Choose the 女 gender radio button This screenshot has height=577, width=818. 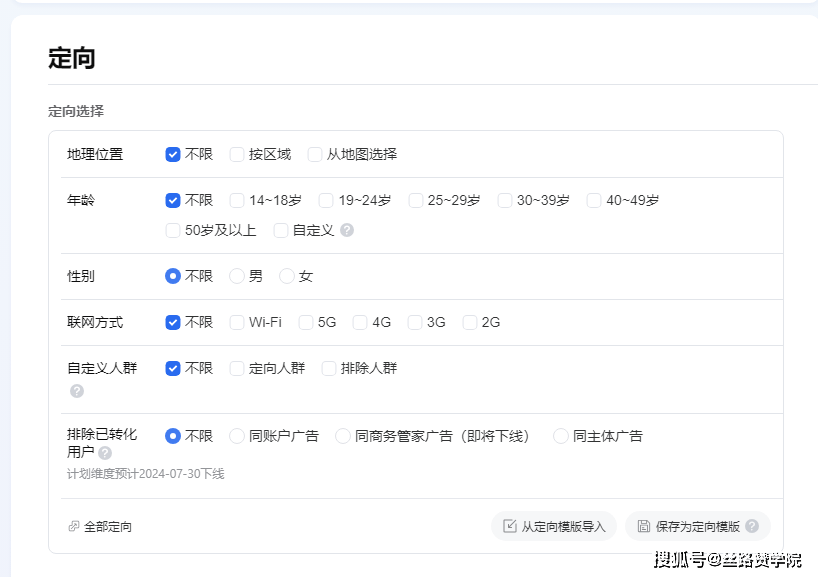coord(287,276)
